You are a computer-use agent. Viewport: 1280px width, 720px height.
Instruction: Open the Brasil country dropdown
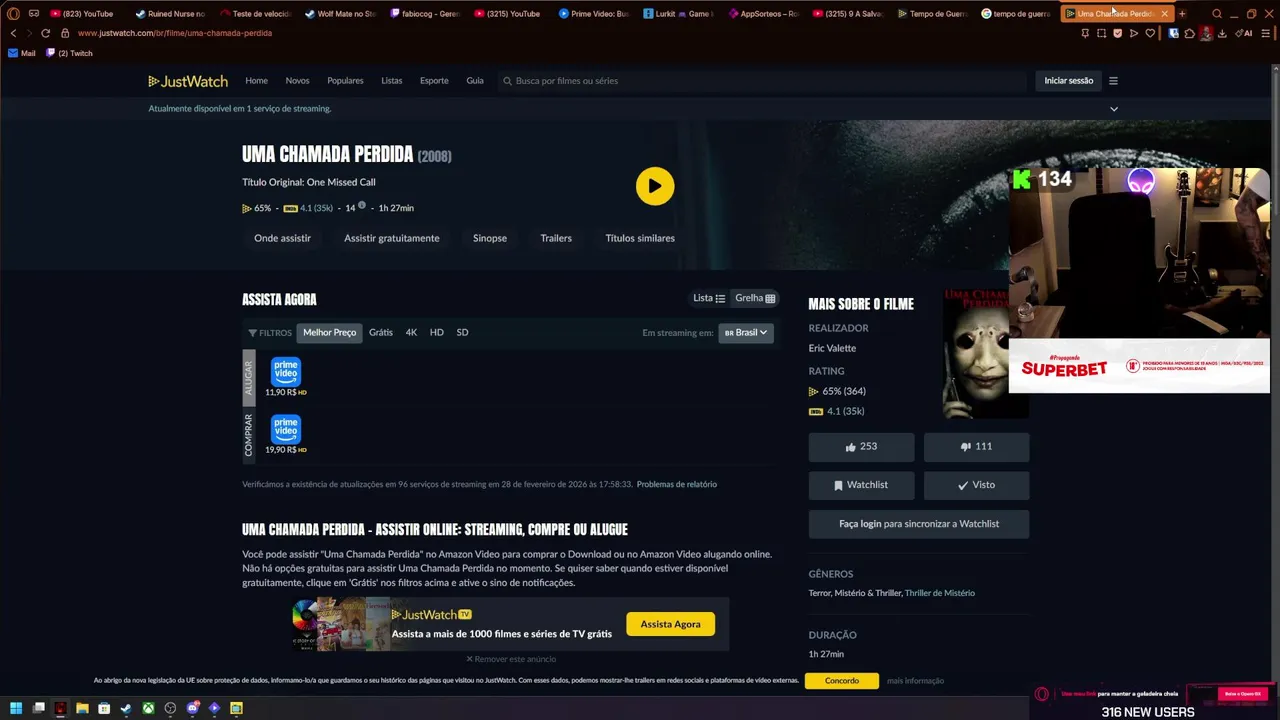coord(746,333)
